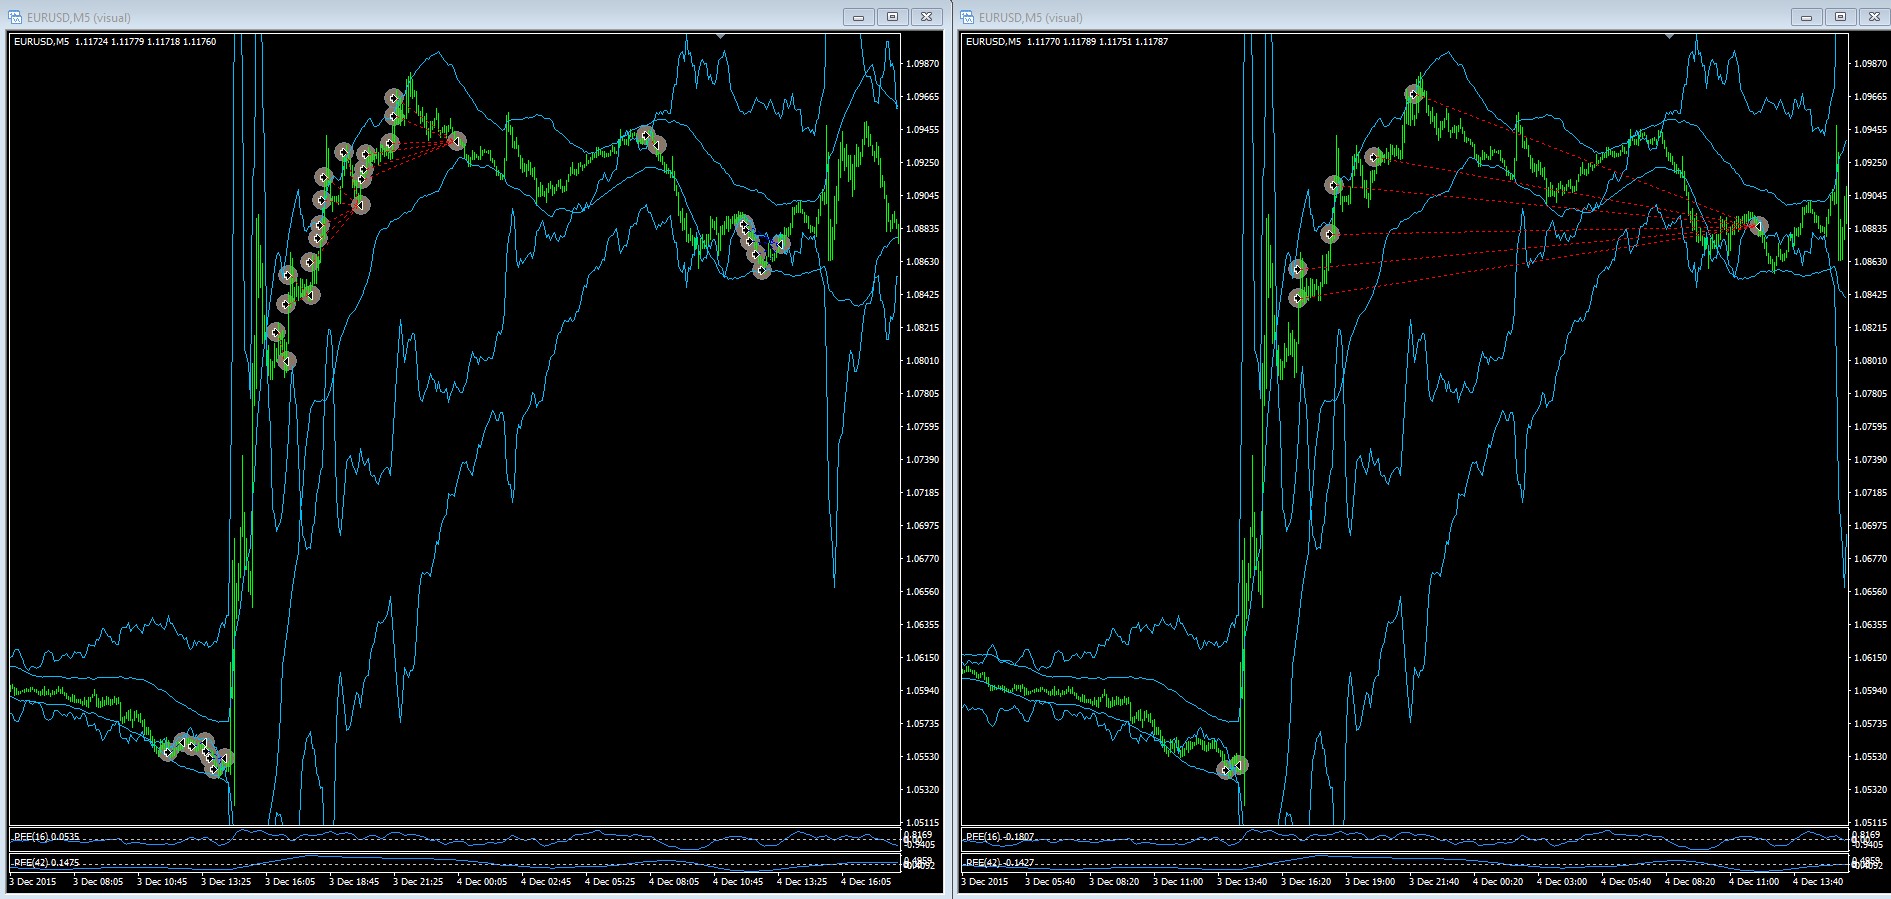Click the 1.05530 price label on the right chart
This screenshot has height=899, width=1891.
[1870, 756]
